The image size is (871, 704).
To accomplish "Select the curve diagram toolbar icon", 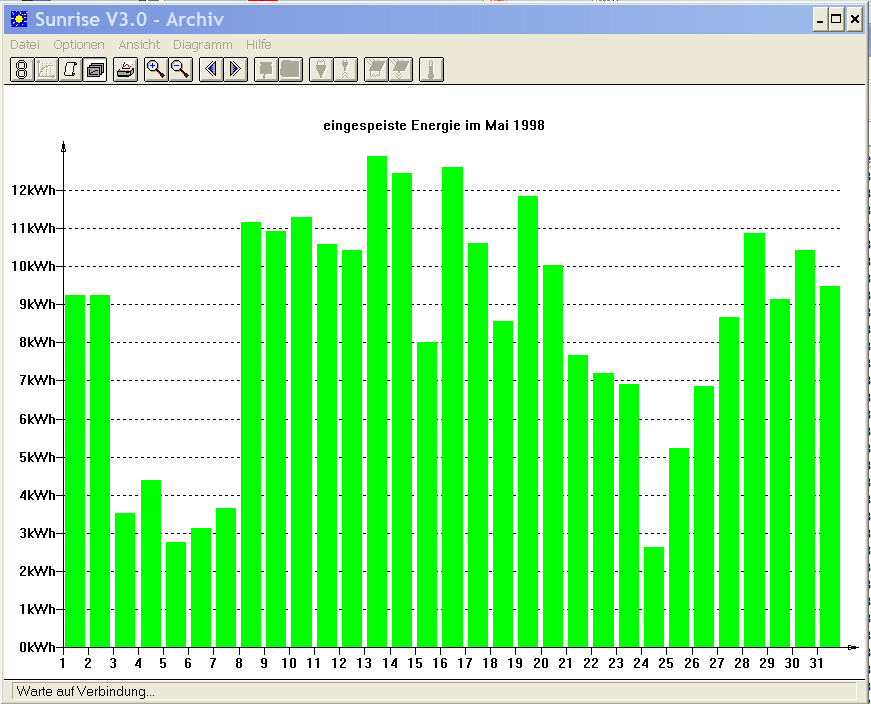I will (46, 70).
